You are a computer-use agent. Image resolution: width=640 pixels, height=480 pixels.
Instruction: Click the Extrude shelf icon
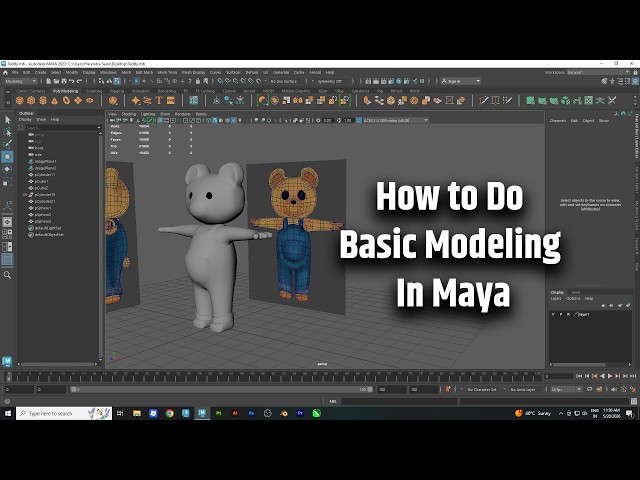tap(367, 100)
